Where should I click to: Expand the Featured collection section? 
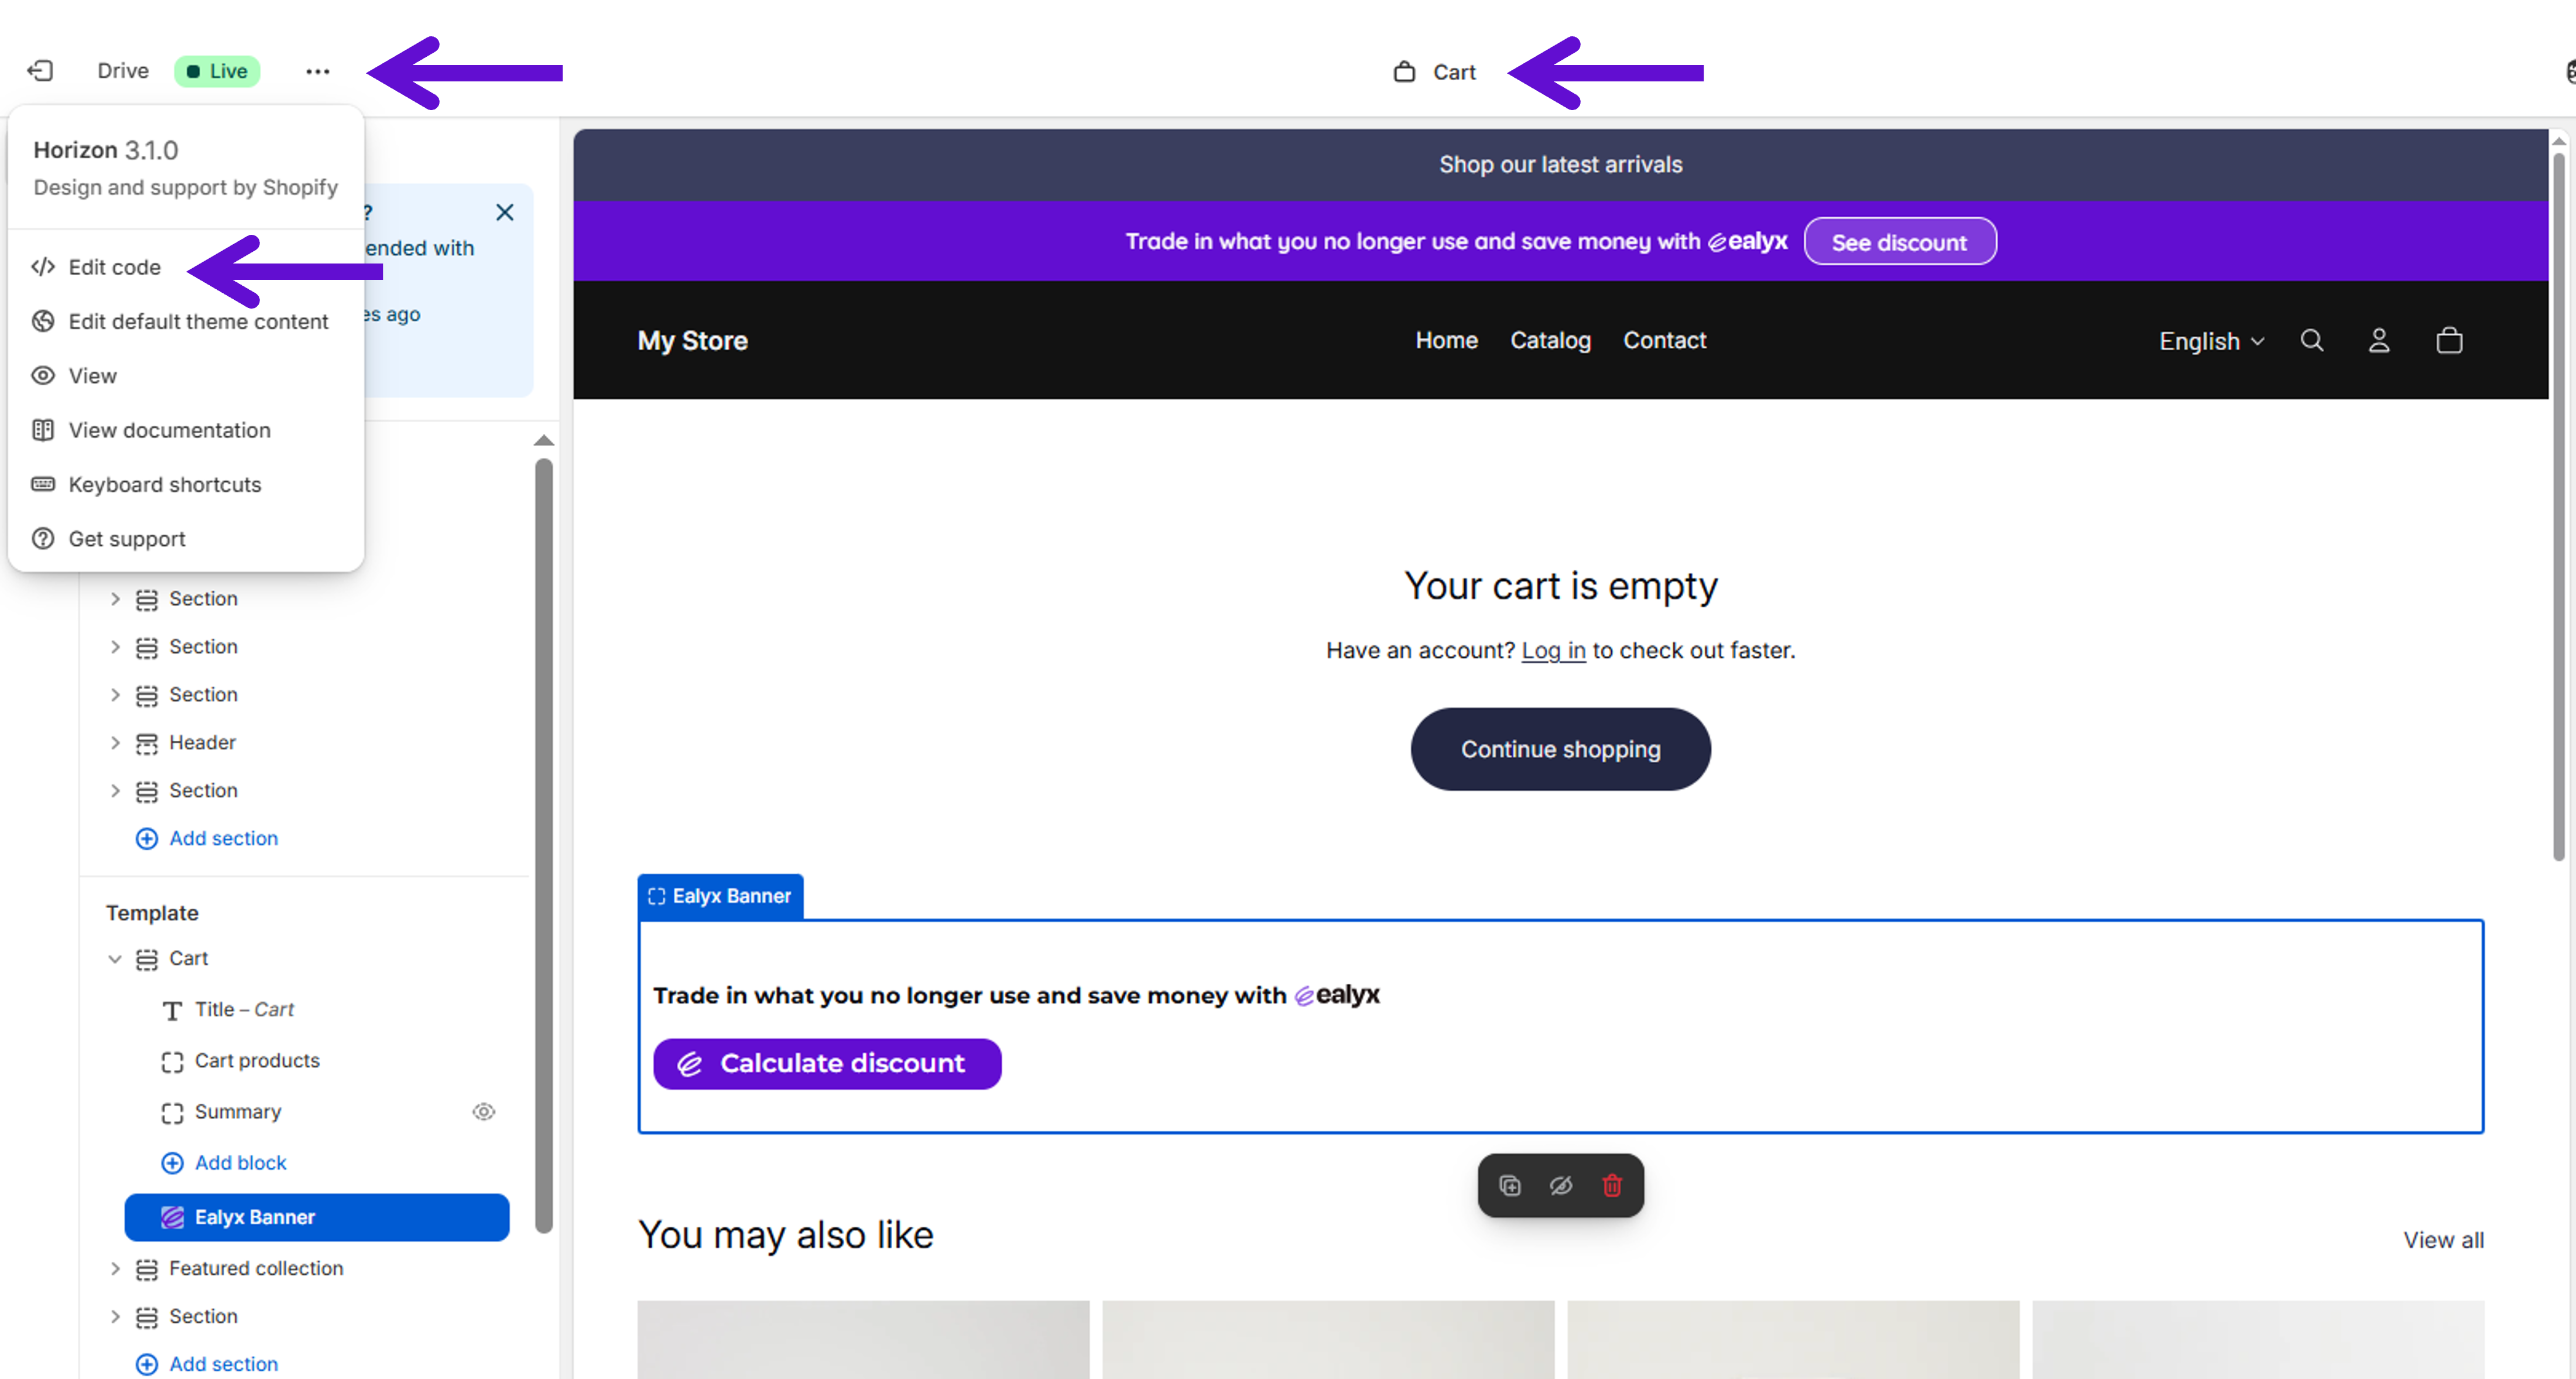[x=115, y=1269]
